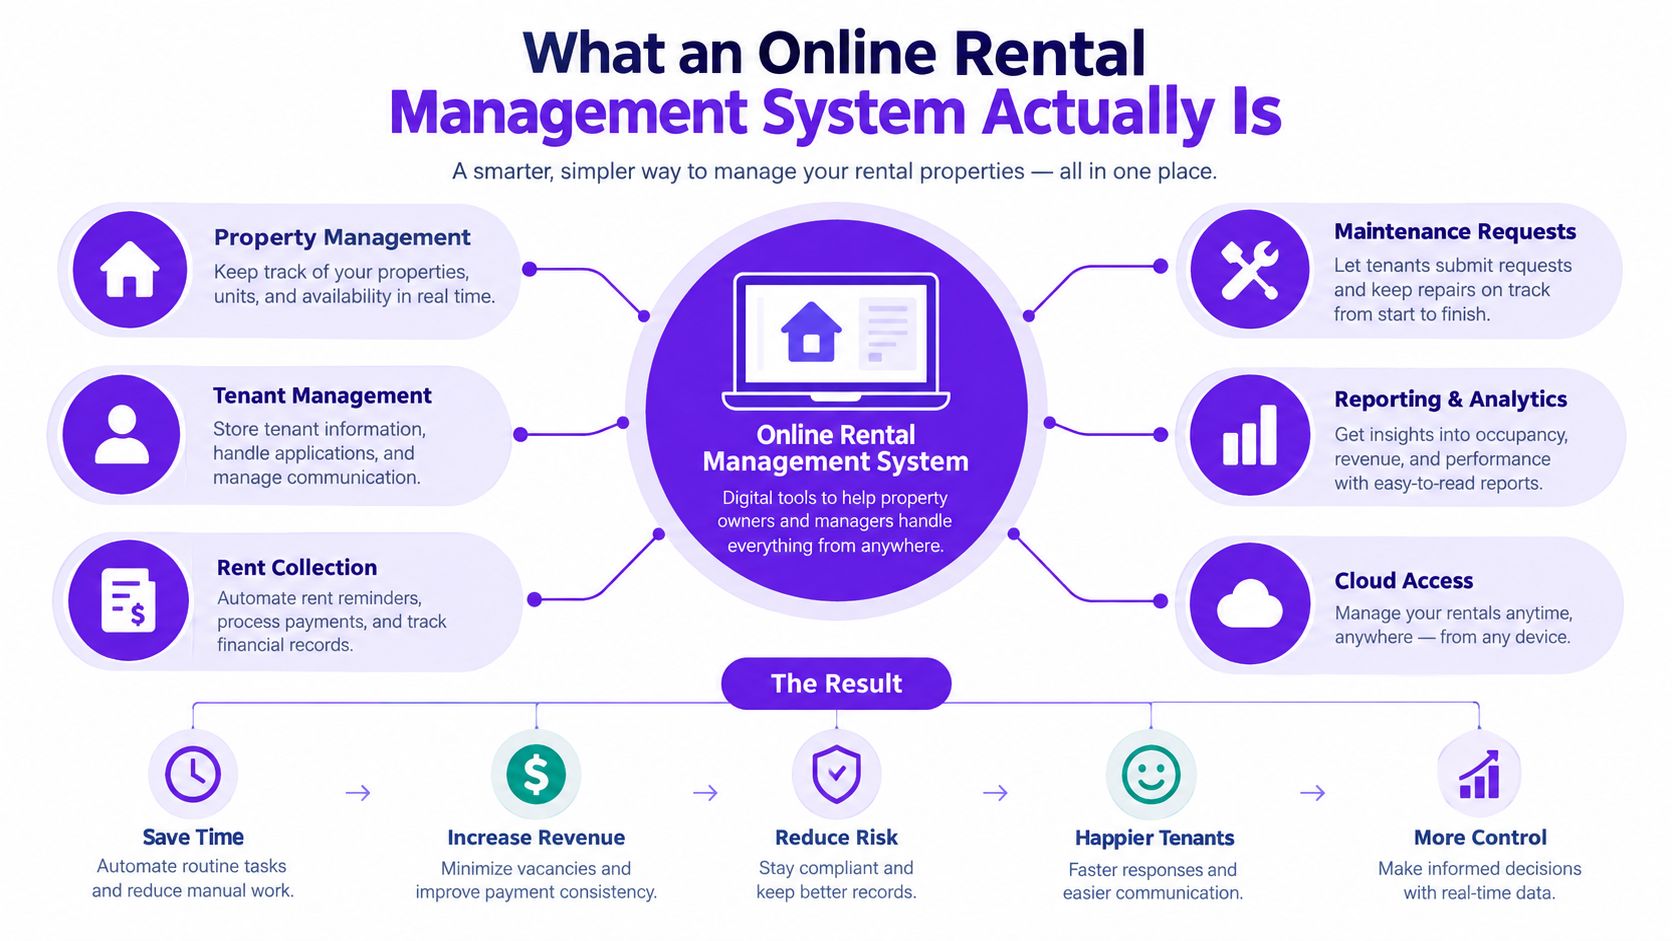Click the "Manage your rentals anytime" description

[1454, 625]
